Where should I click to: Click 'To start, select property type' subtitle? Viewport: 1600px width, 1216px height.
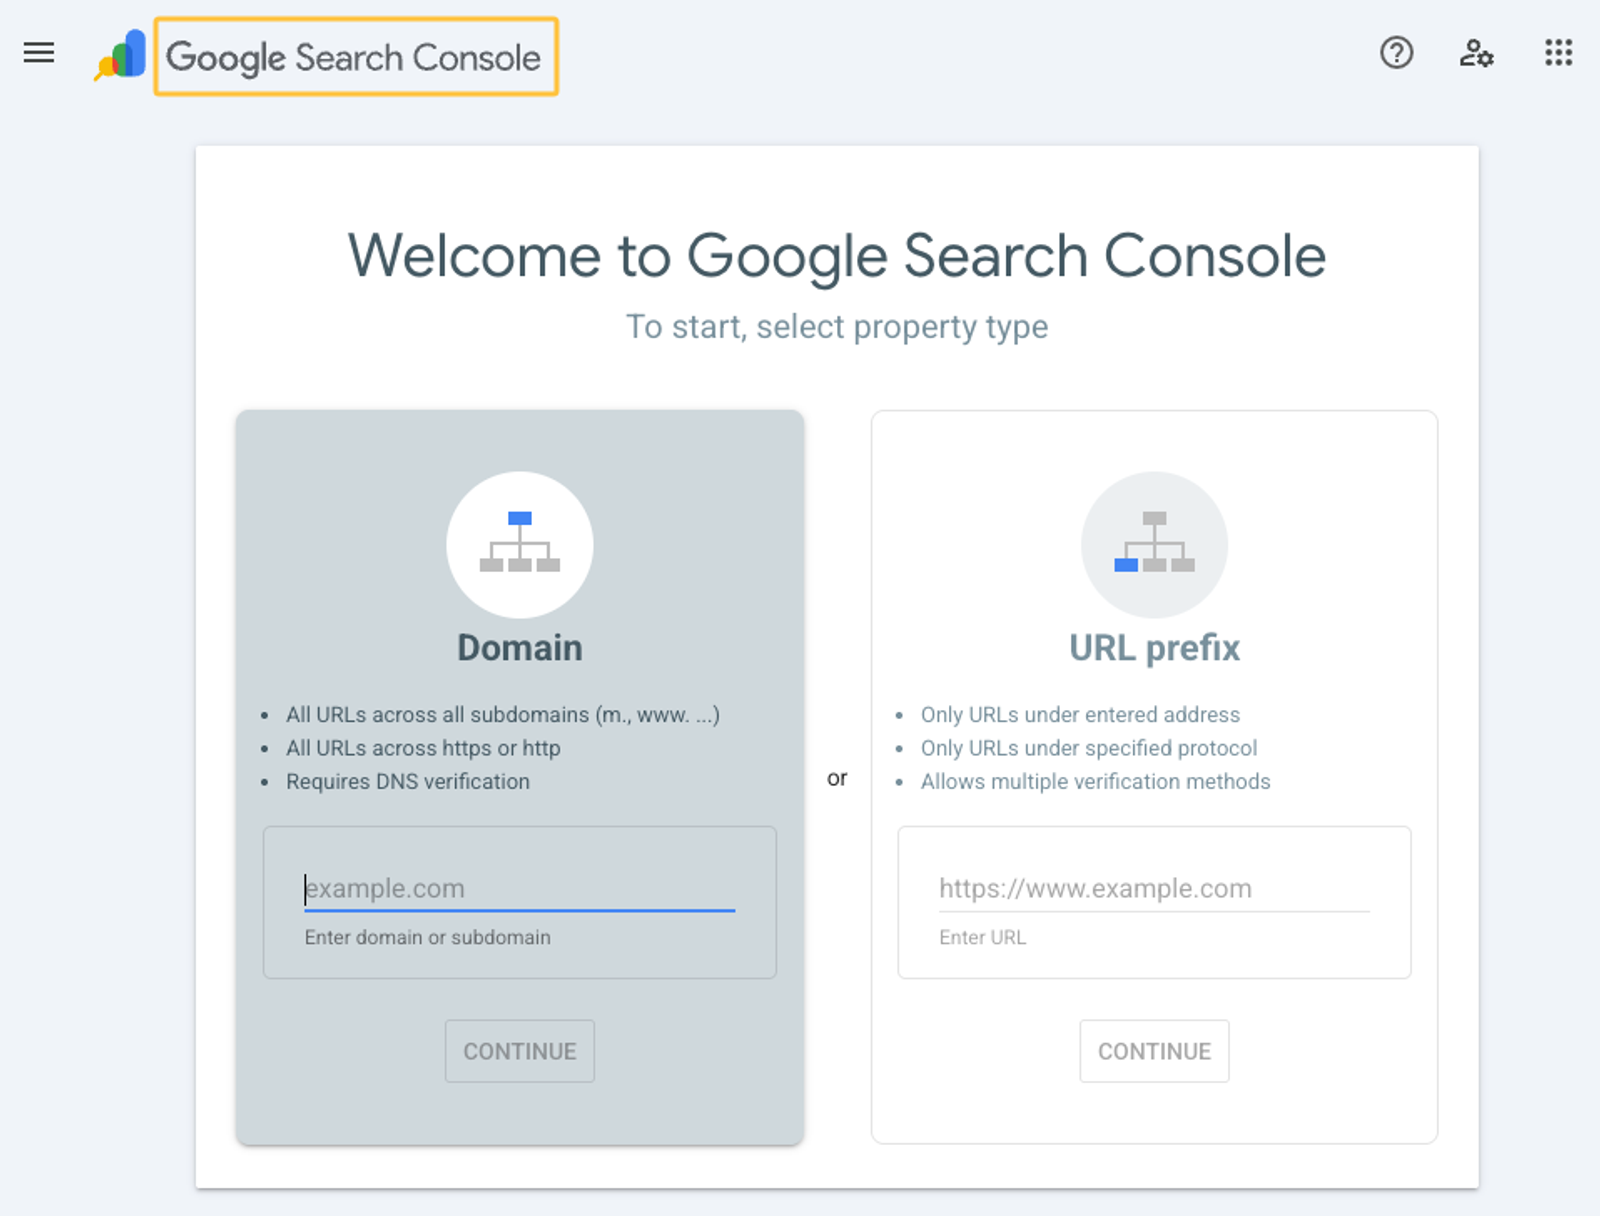[837, 327]
